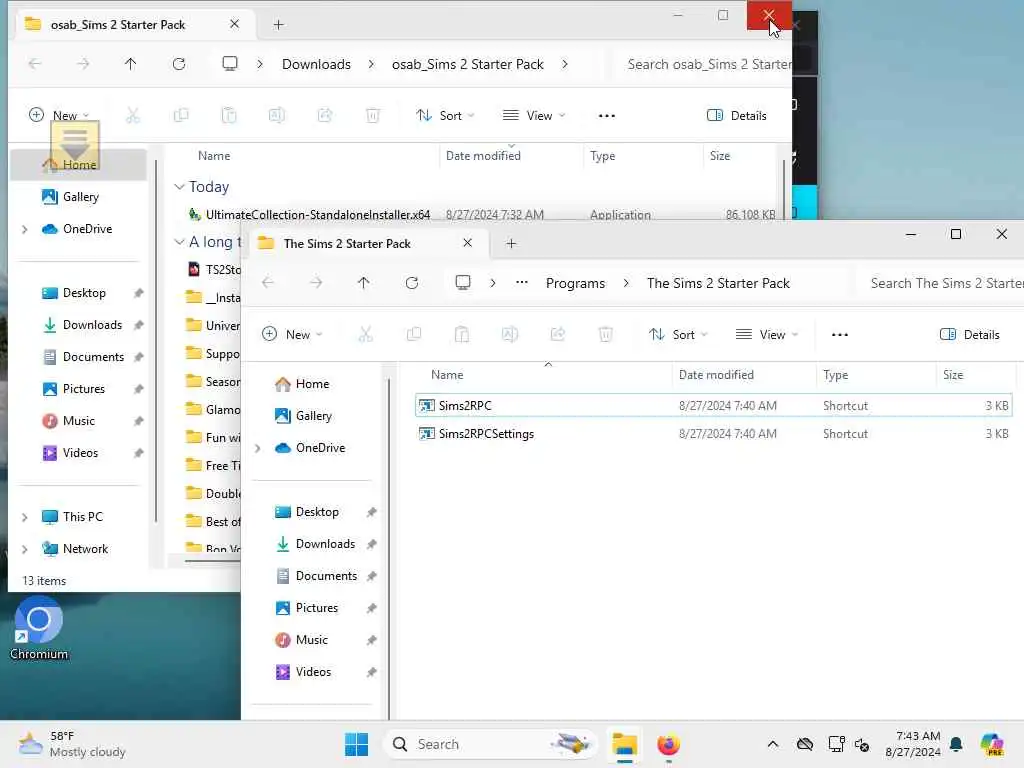This screenshot has width=1024, height=768.
Task: Click Copy icon in front window toolbar
Action: [413, 334]
